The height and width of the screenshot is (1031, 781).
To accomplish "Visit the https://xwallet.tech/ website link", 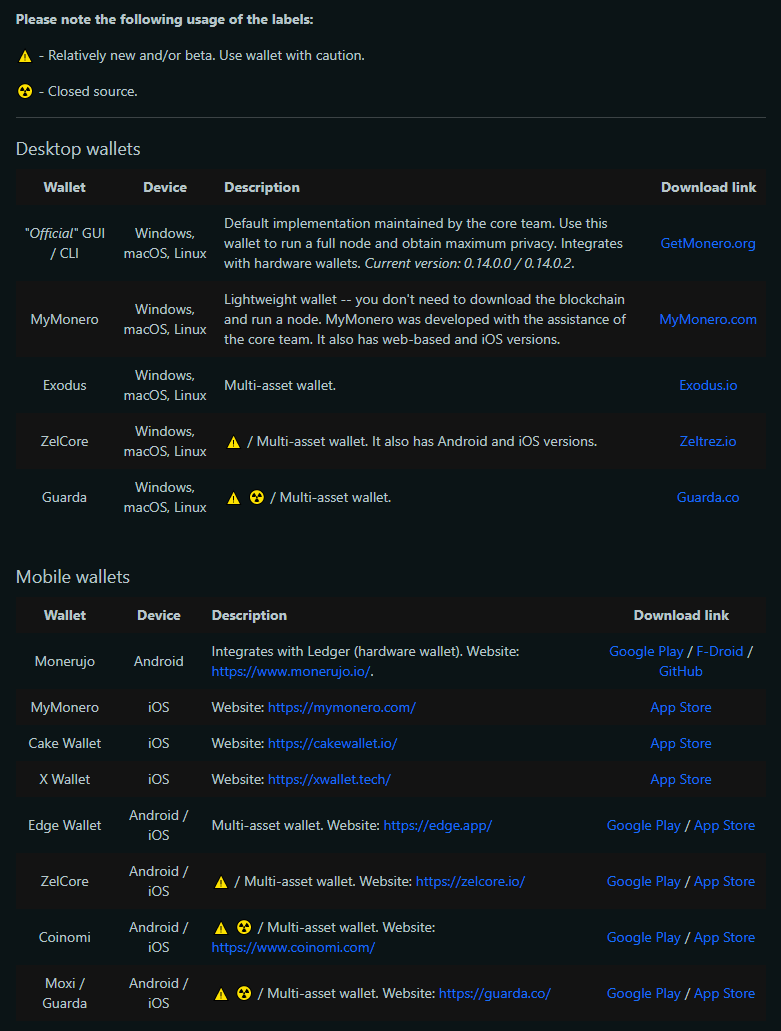I will coord(329,780).
